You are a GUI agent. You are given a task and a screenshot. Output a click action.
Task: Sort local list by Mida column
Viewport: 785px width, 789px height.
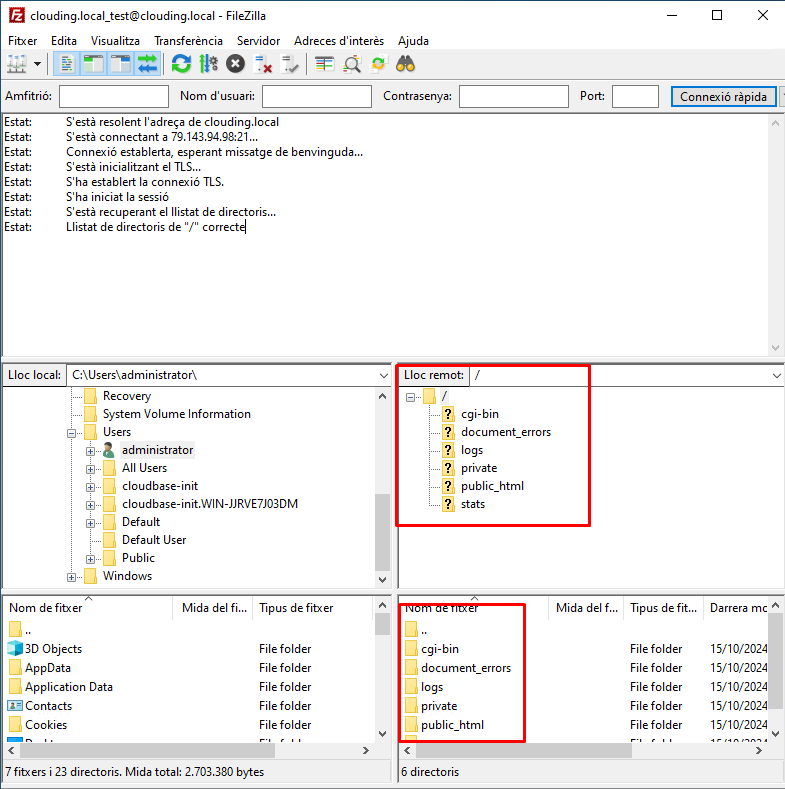[214, 608]
